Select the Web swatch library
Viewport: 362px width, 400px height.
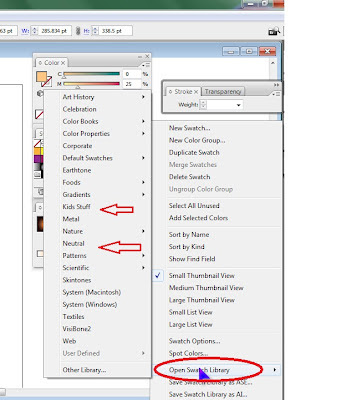click(x=97, y=341)
